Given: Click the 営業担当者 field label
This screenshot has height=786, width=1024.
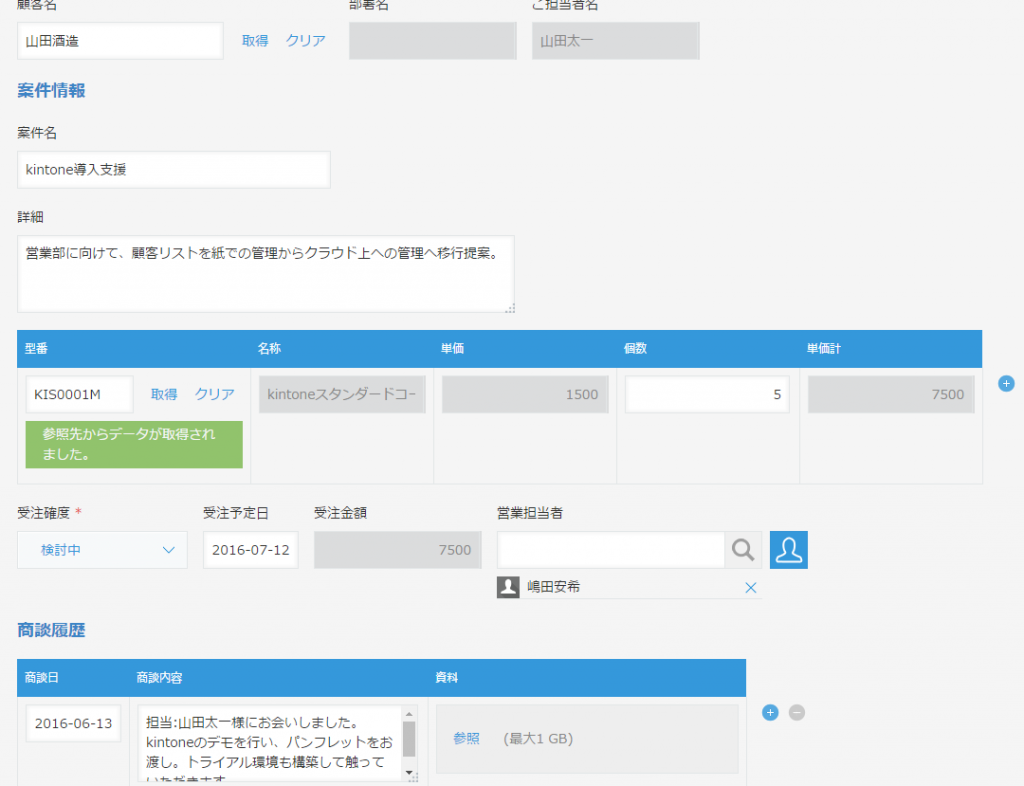Looking at the screenshot, I should click(x=530, y=513).
